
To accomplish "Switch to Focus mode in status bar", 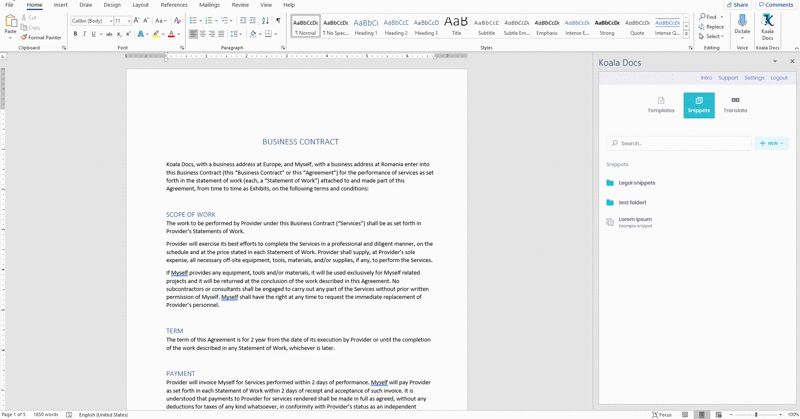I will [662, 415].
